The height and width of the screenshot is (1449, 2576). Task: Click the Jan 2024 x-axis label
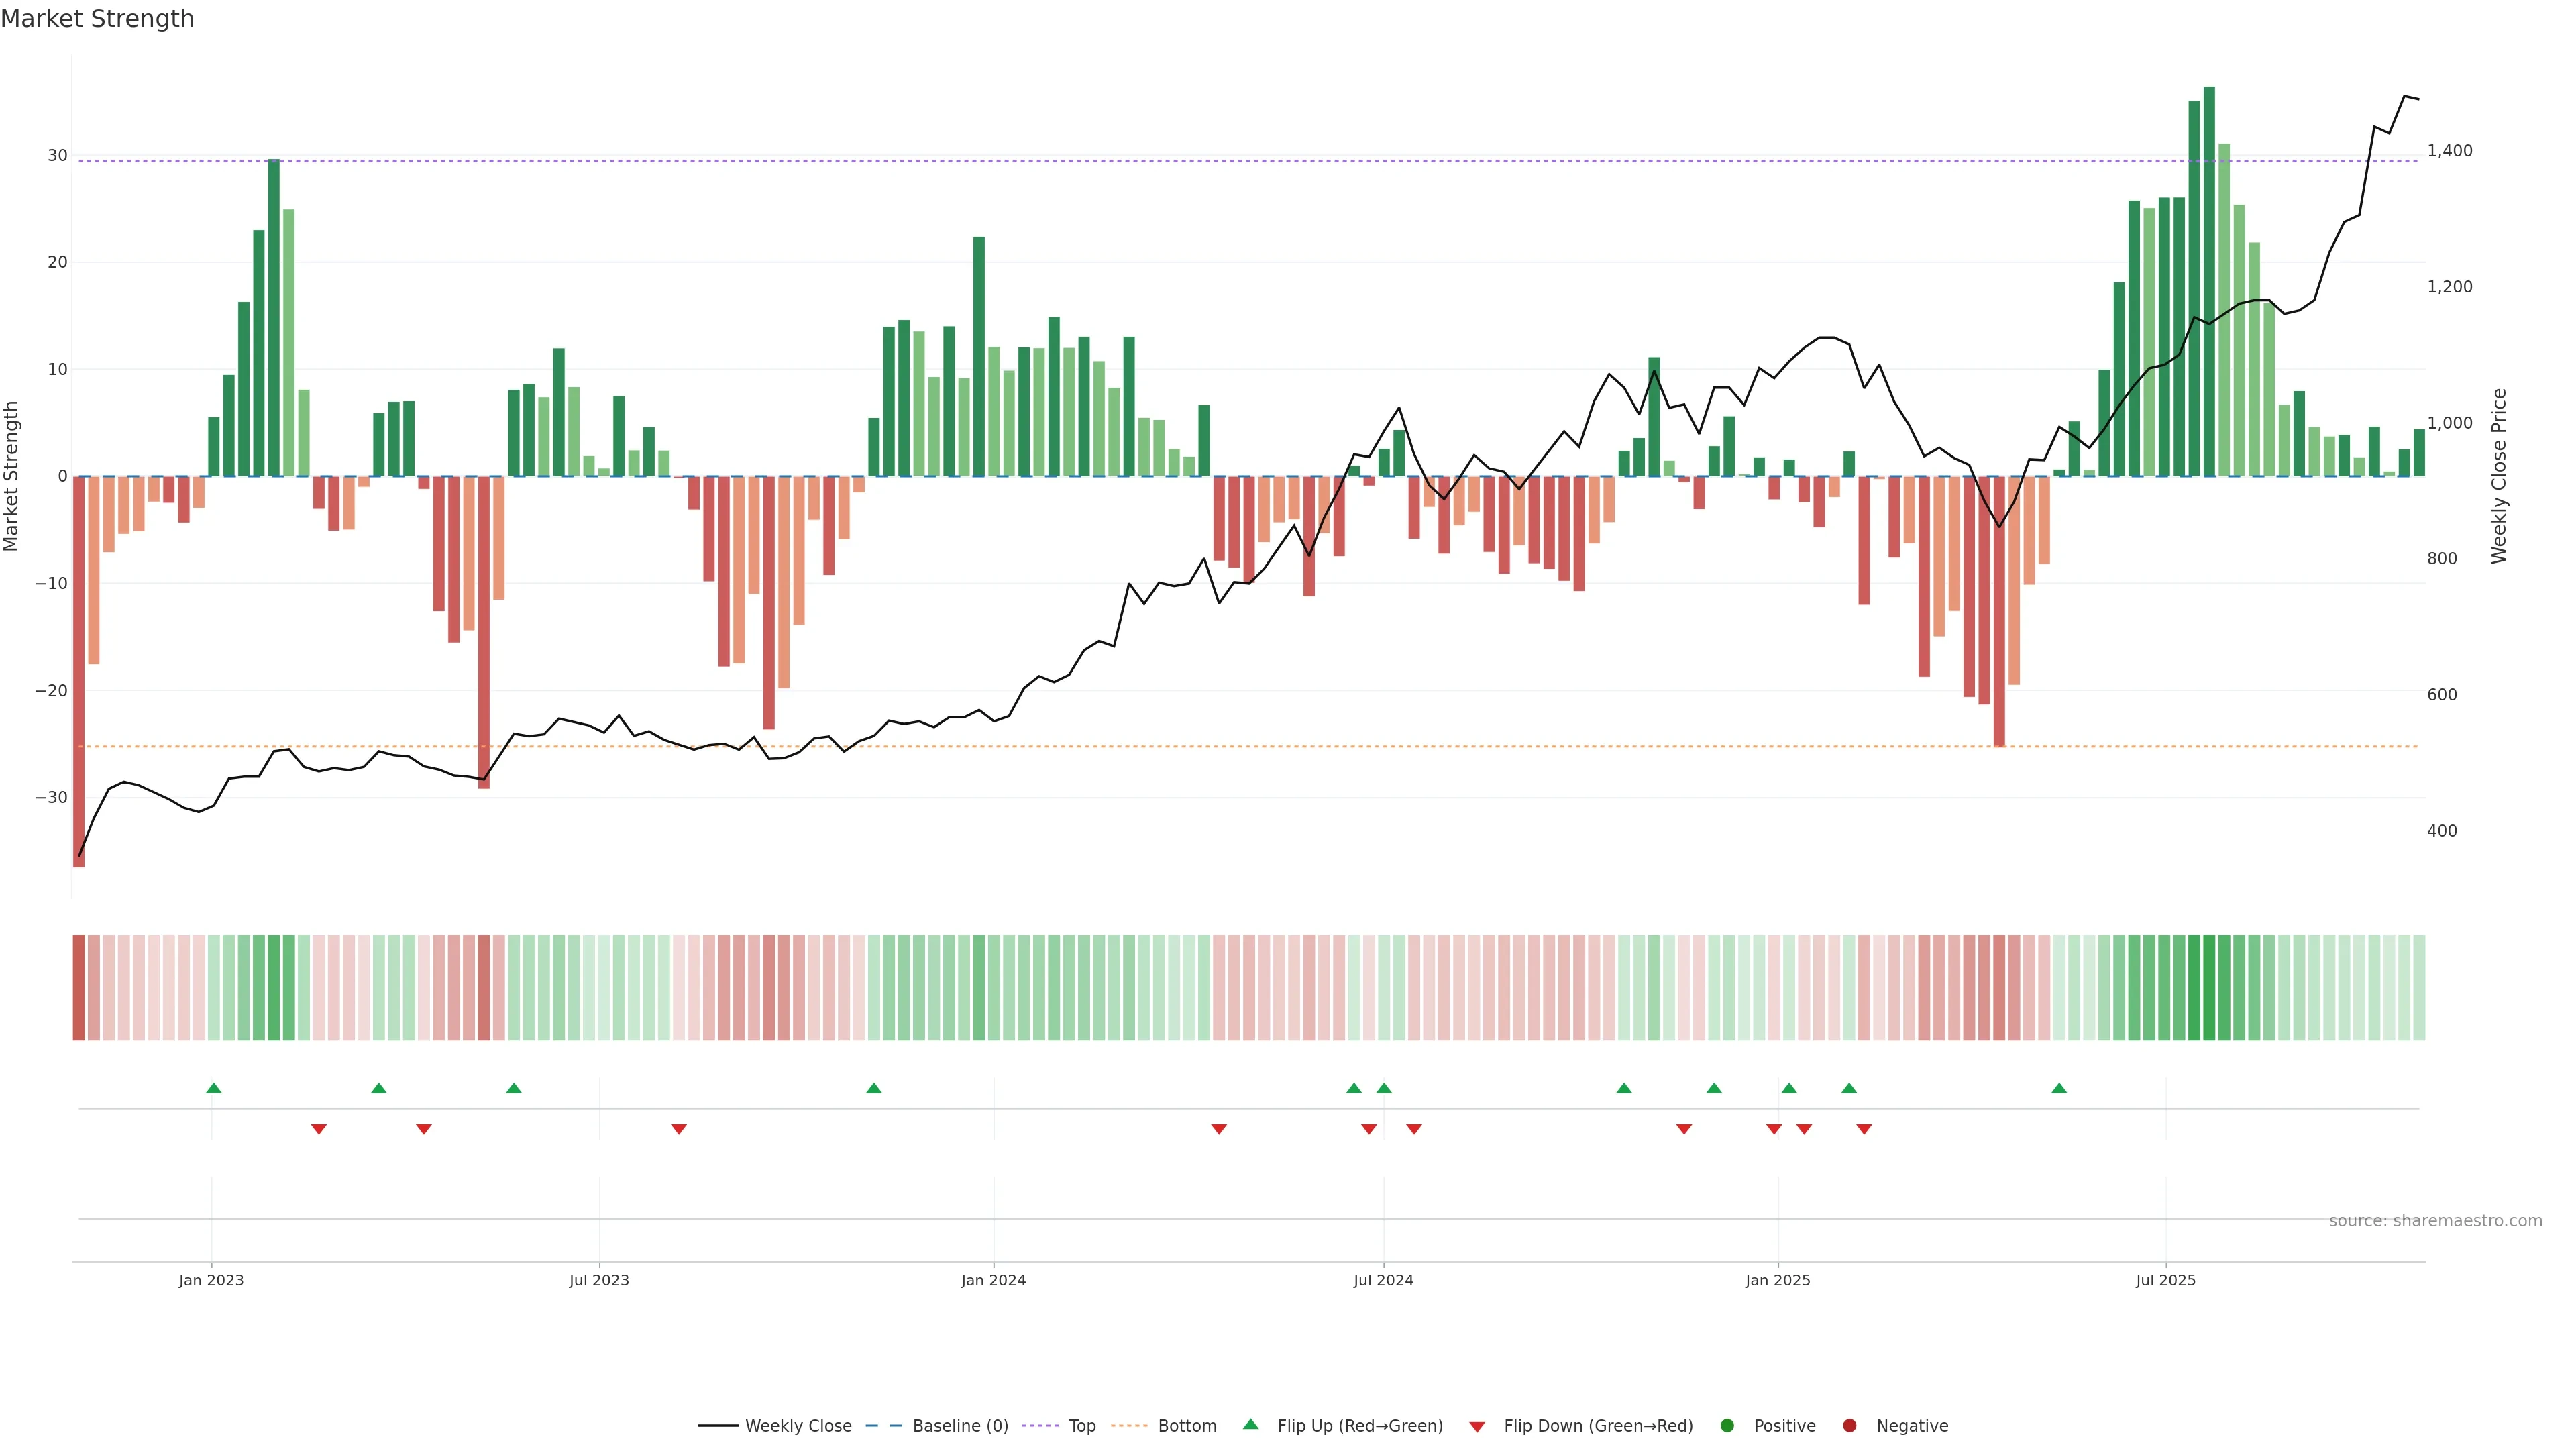[x=993, y=1280]
